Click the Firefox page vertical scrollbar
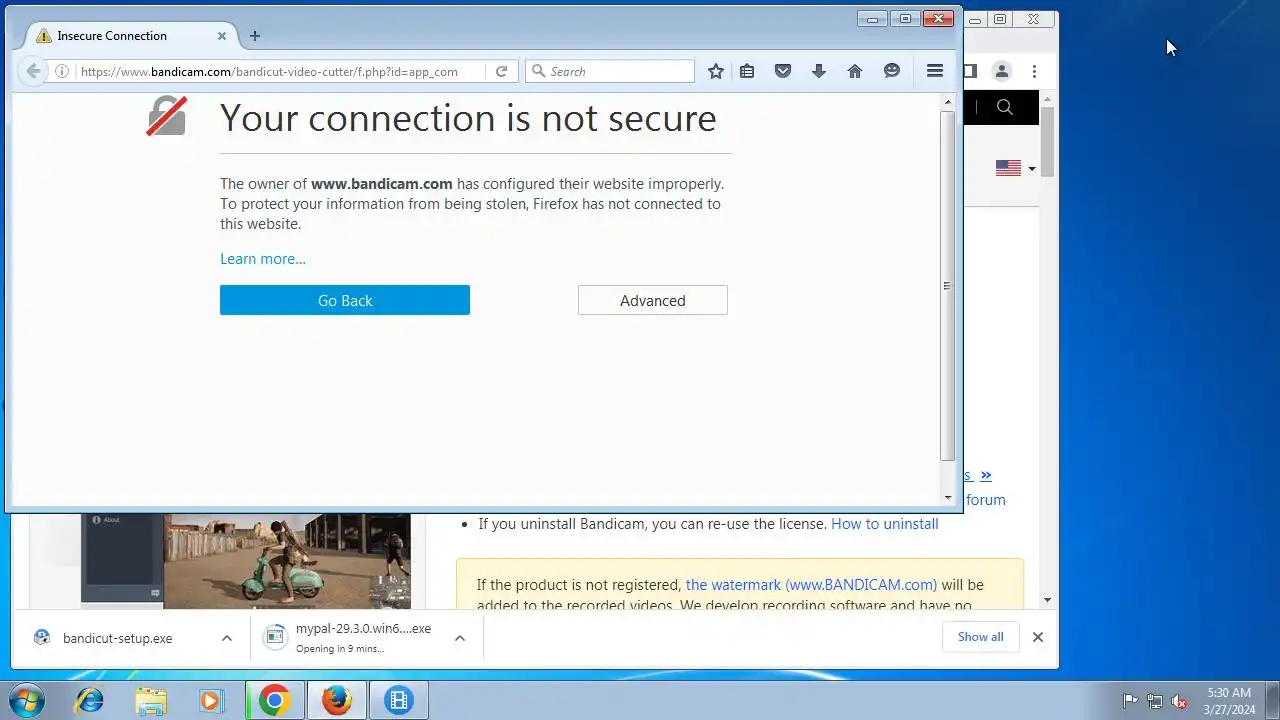The image size is (1280, 720). tap(948, 286)
